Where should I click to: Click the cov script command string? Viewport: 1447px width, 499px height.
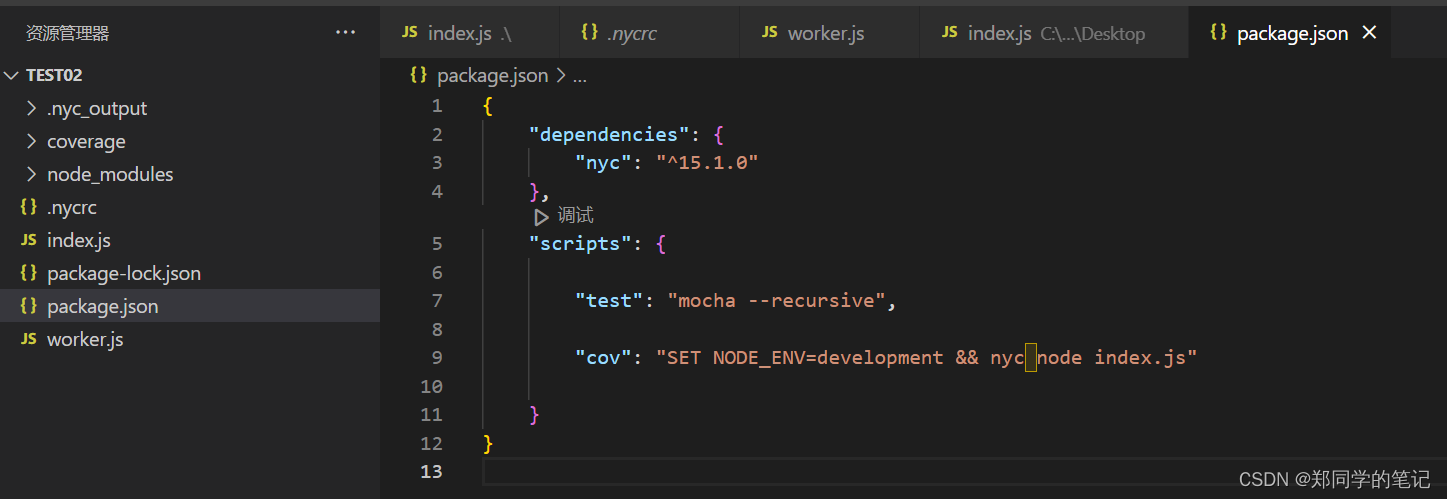[927, 357]
